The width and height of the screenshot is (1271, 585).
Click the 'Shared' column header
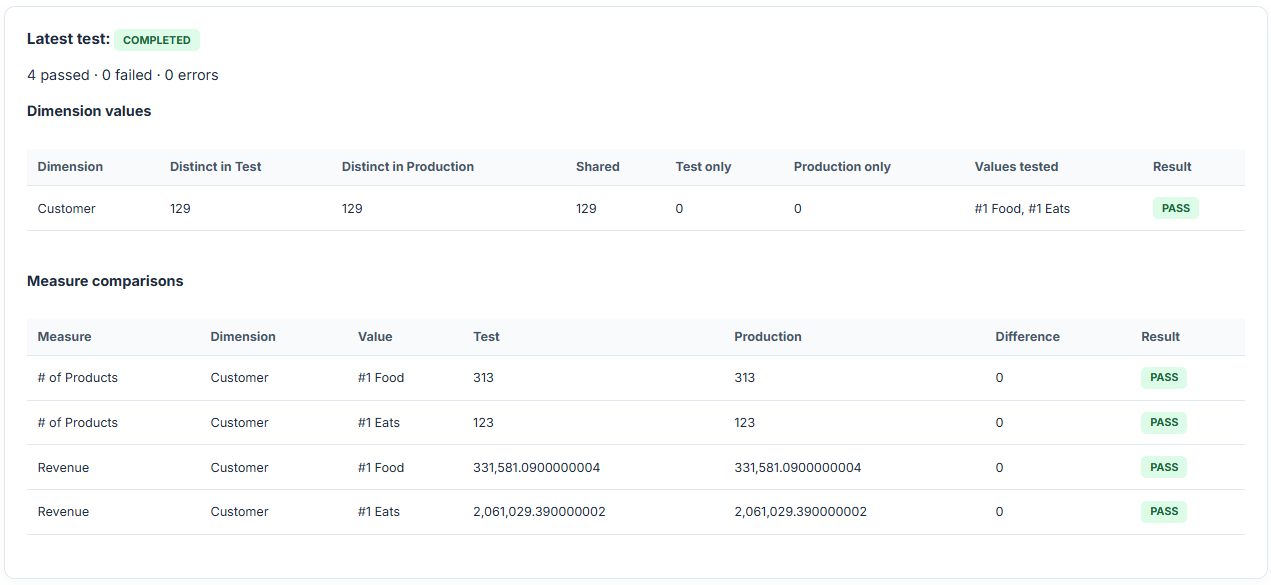click(x=598, y=167)
